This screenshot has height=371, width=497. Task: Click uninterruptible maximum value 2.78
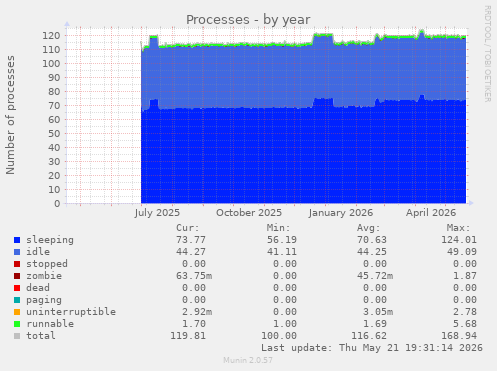[x=465, y=312]
